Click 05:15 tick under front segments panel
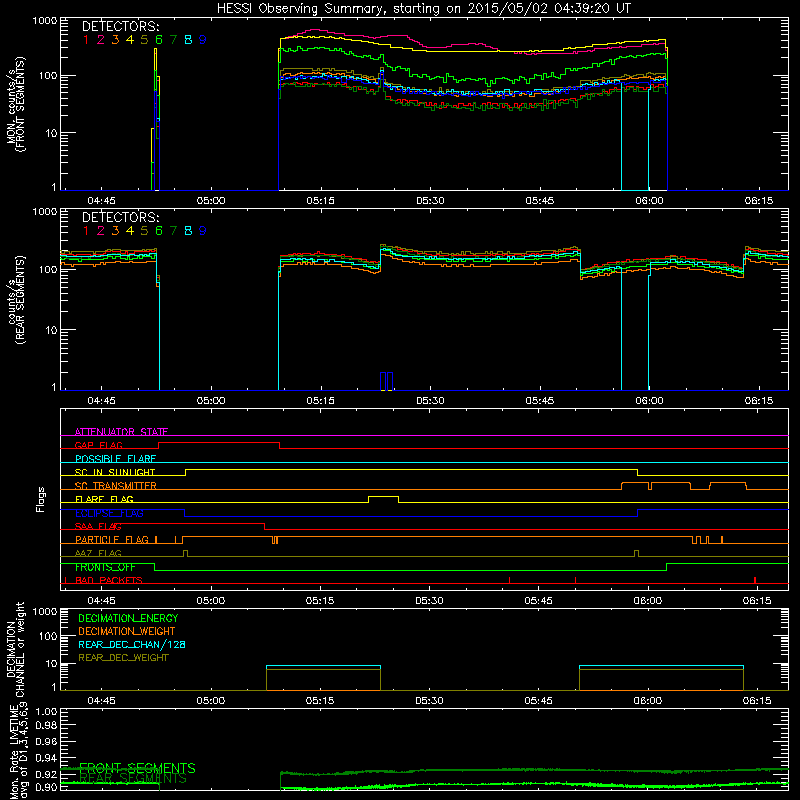 pos(320,201)
